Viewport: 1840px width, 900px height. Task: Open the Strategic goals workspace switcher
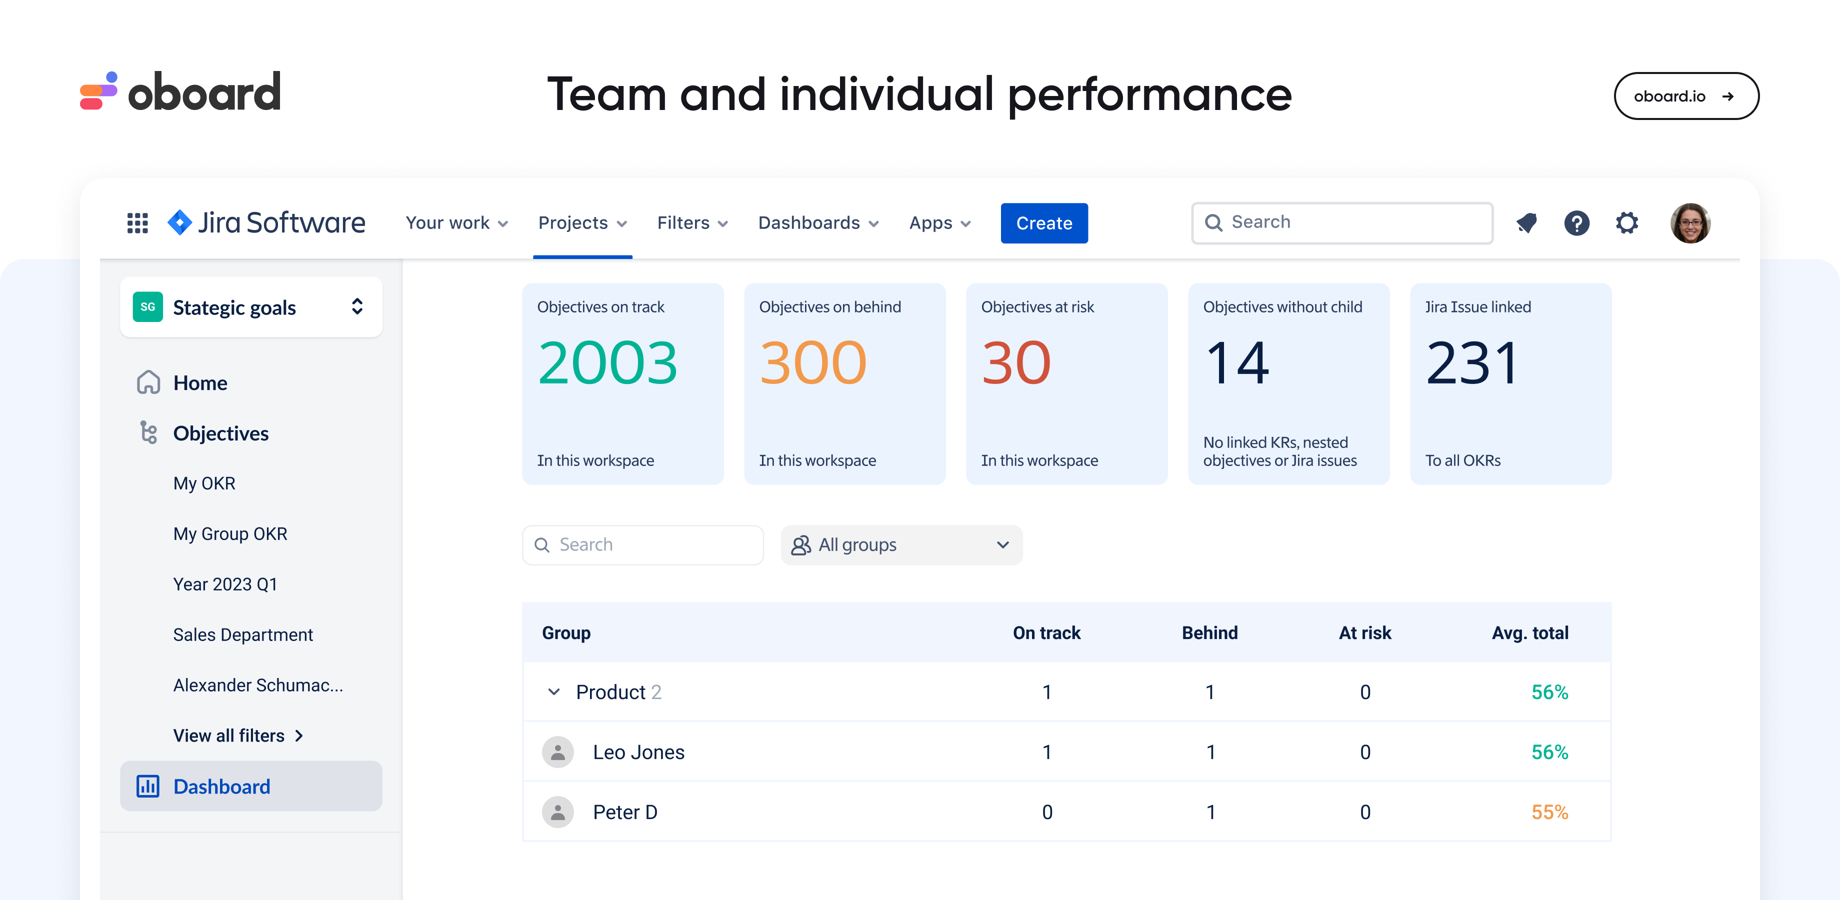(x=357, y=307)
